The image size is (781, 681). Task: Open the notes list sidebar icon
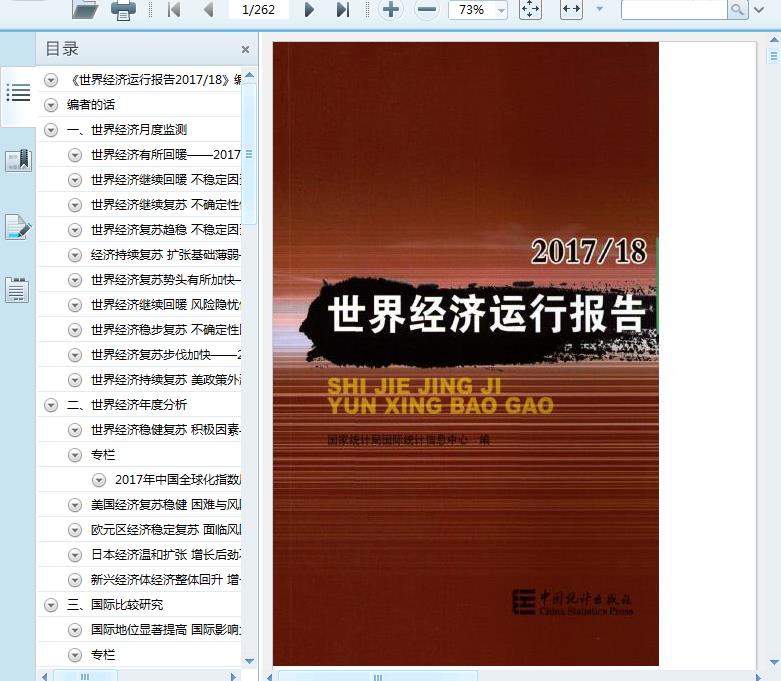point(17,290)
